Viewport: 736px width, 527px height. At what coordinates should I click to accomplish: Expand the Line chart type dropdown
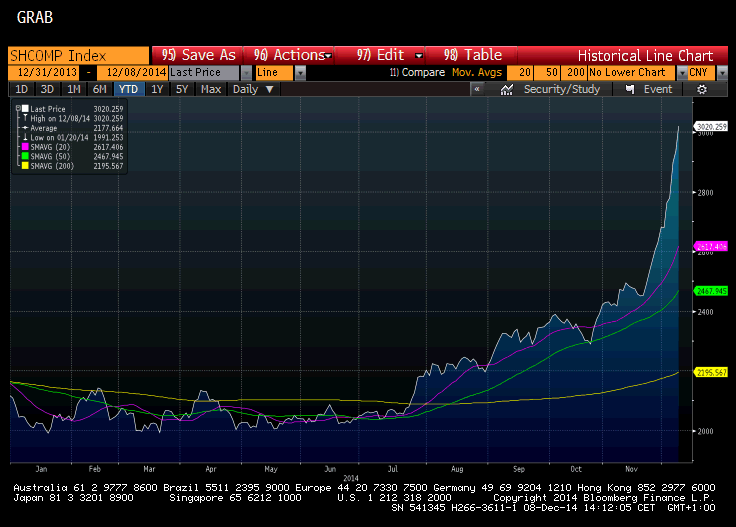[x=300, y=73]
